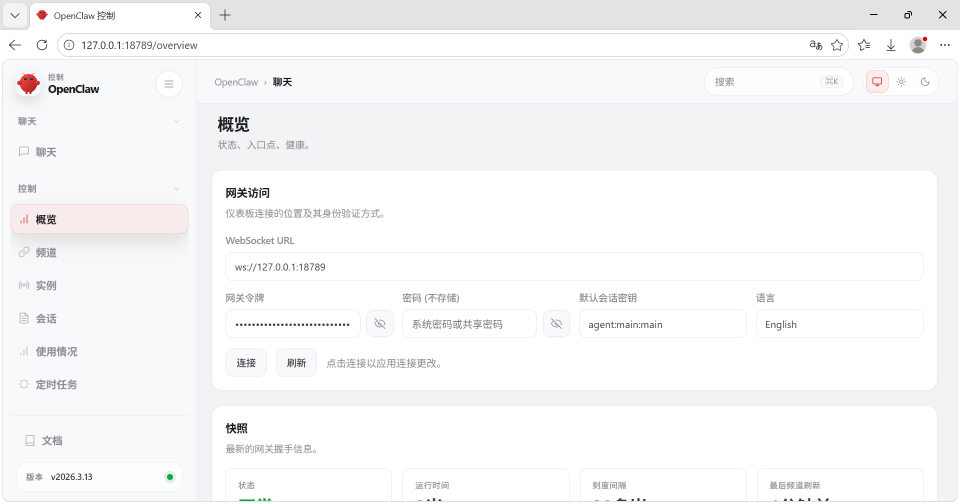This screenshot has height=504, width=960.
Task: Open tab list dropdown chevron
Action: 15,15
